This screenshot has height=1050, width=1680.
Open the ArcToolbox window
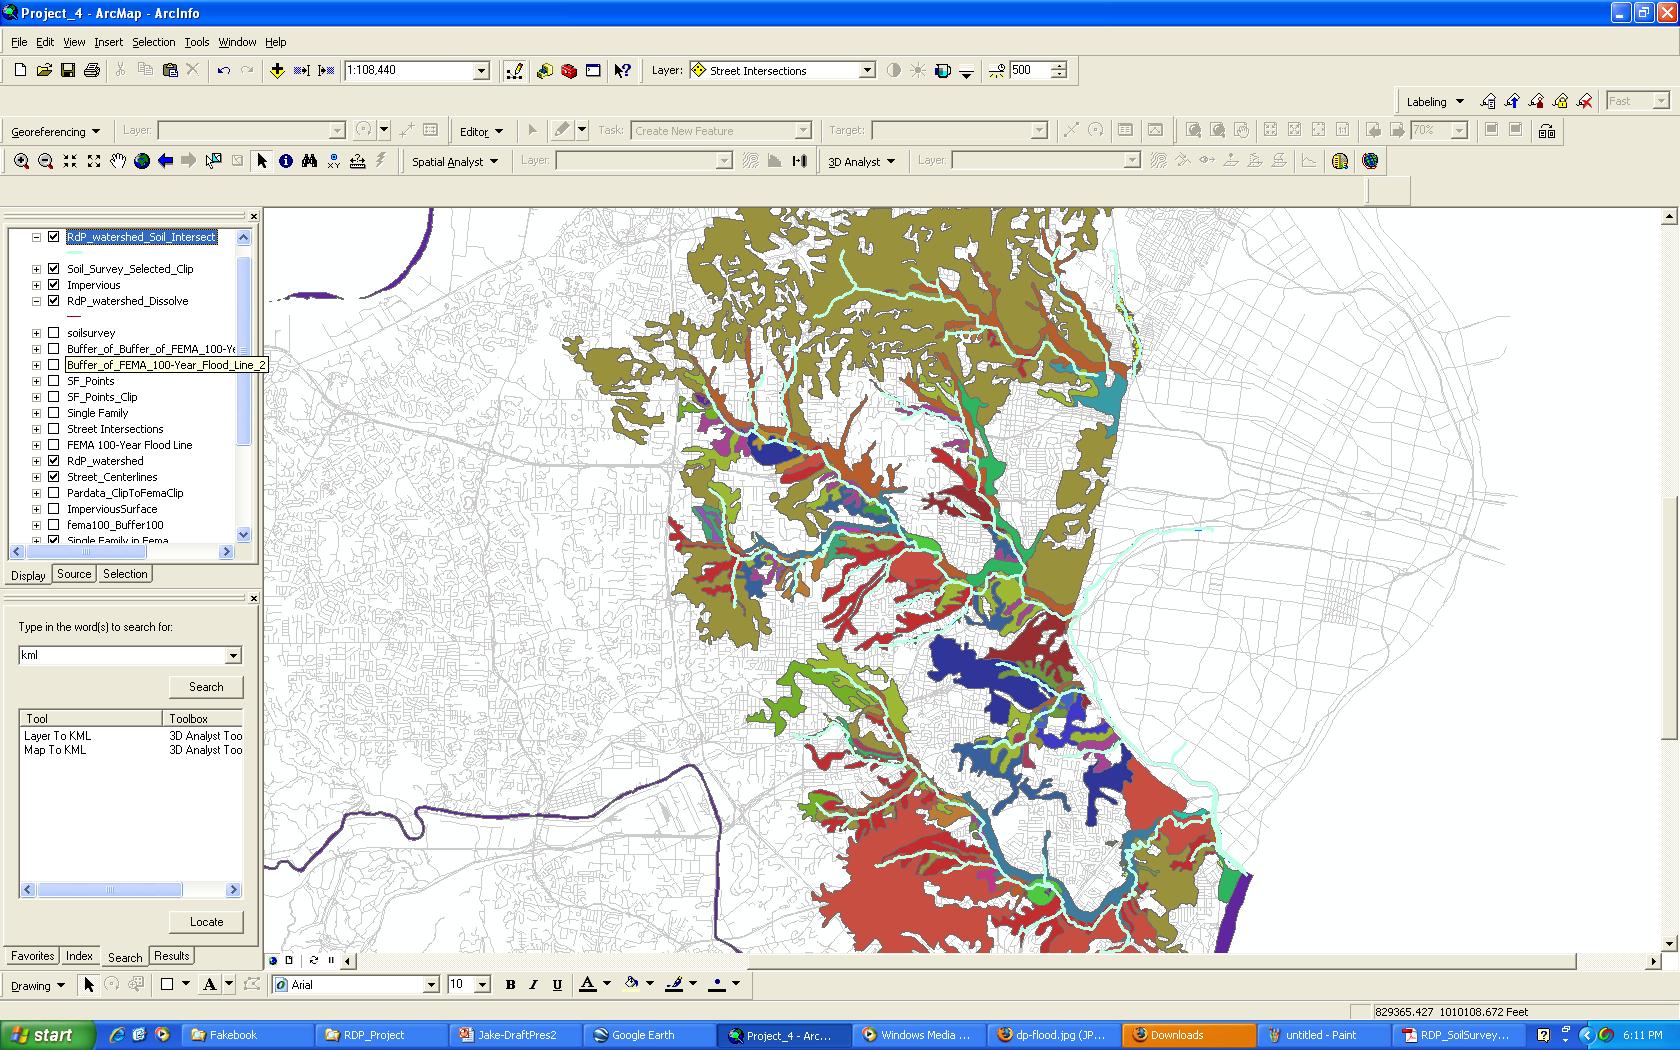569,70
